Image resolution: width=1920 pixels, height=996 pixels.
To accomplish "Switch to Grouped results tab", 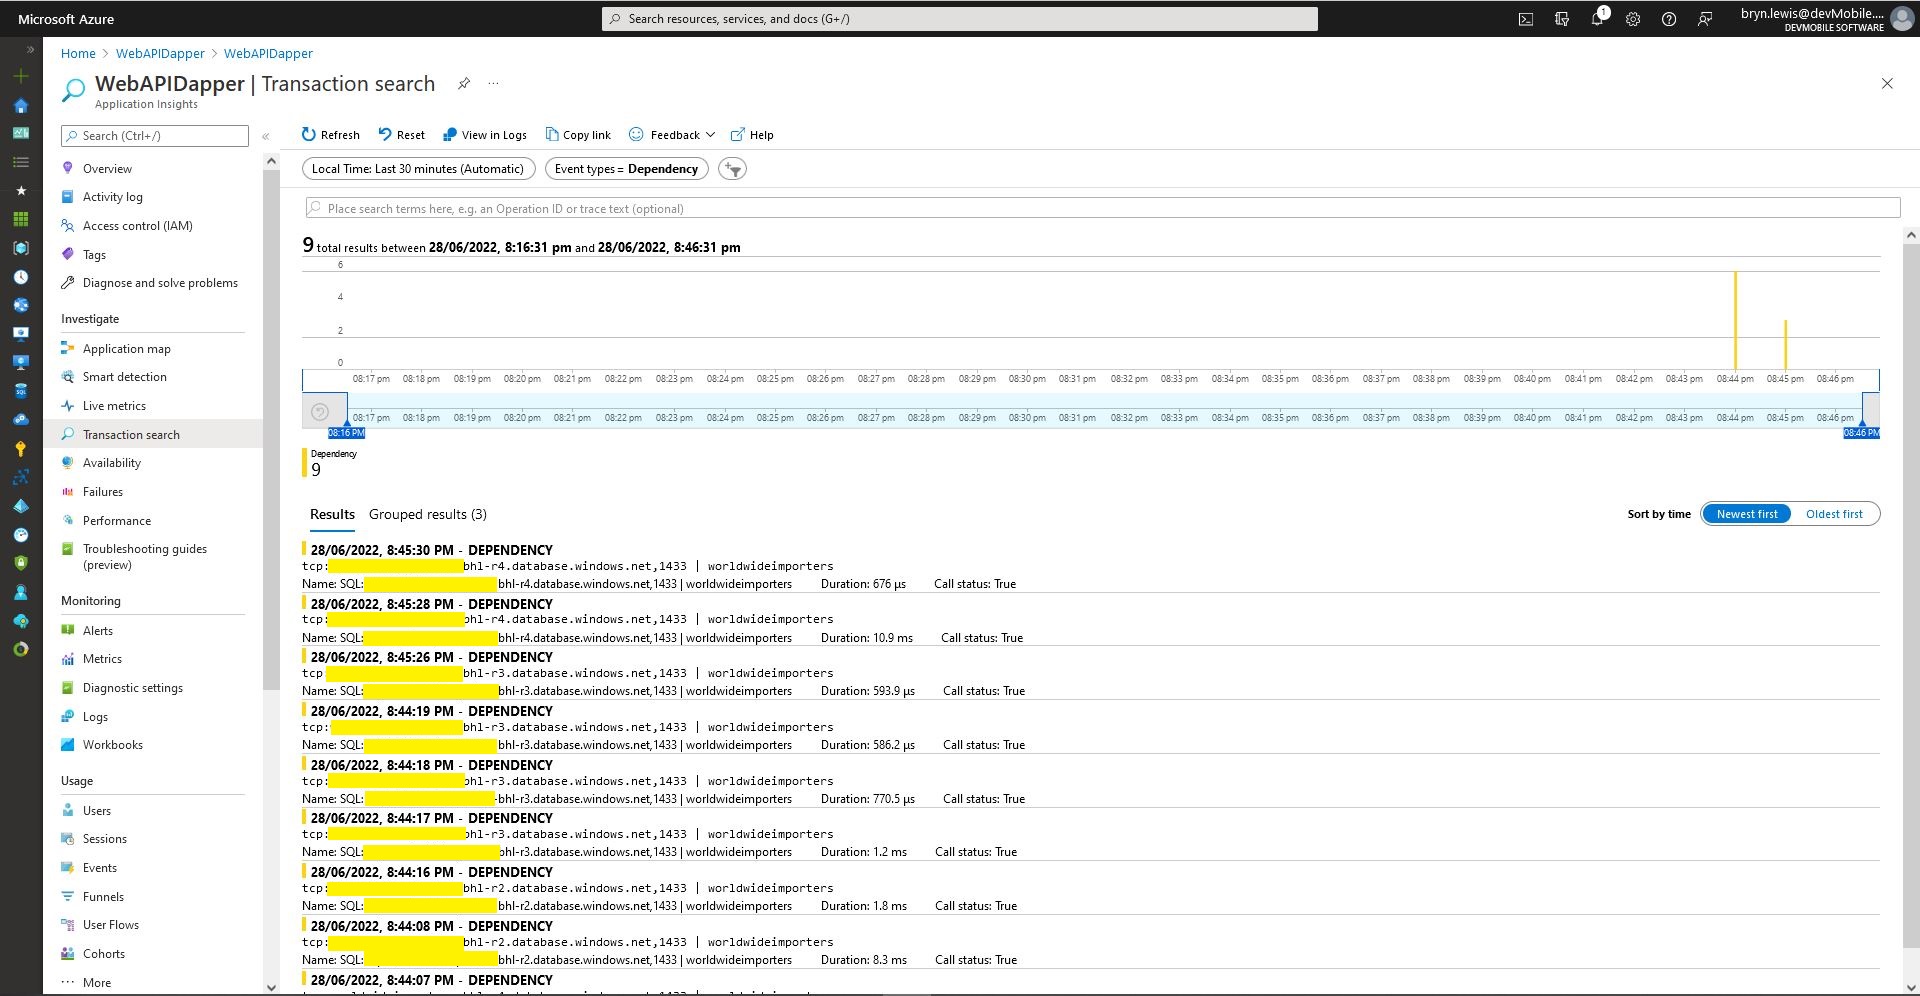I will 427,514.
